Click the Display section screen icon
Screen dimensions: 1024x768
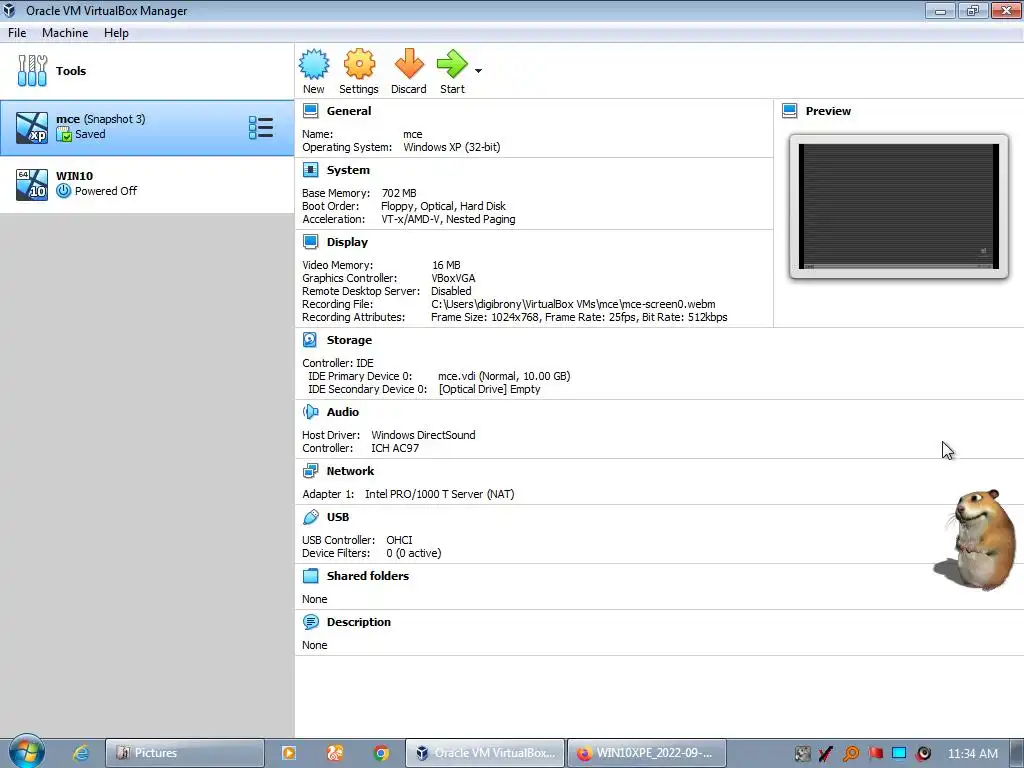click(310, 242)
